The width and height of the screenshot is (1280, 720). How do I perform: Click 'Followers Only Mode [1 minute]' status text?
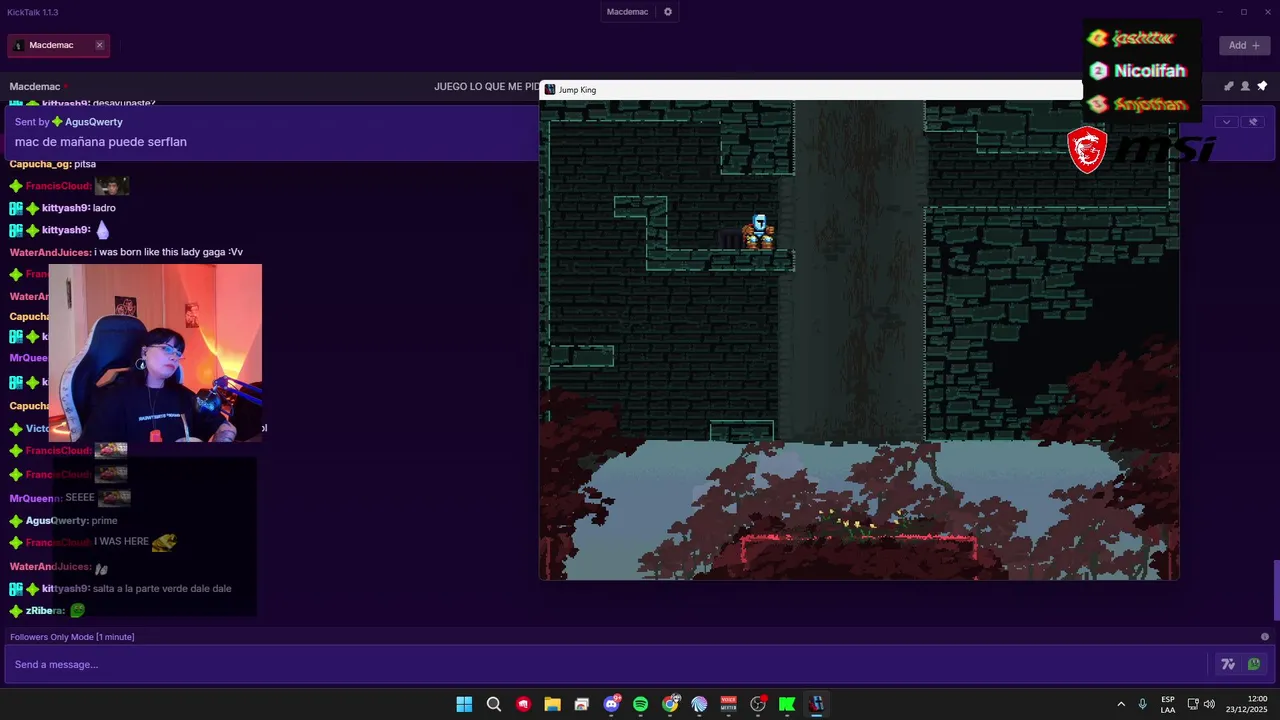tap(72, 637)
